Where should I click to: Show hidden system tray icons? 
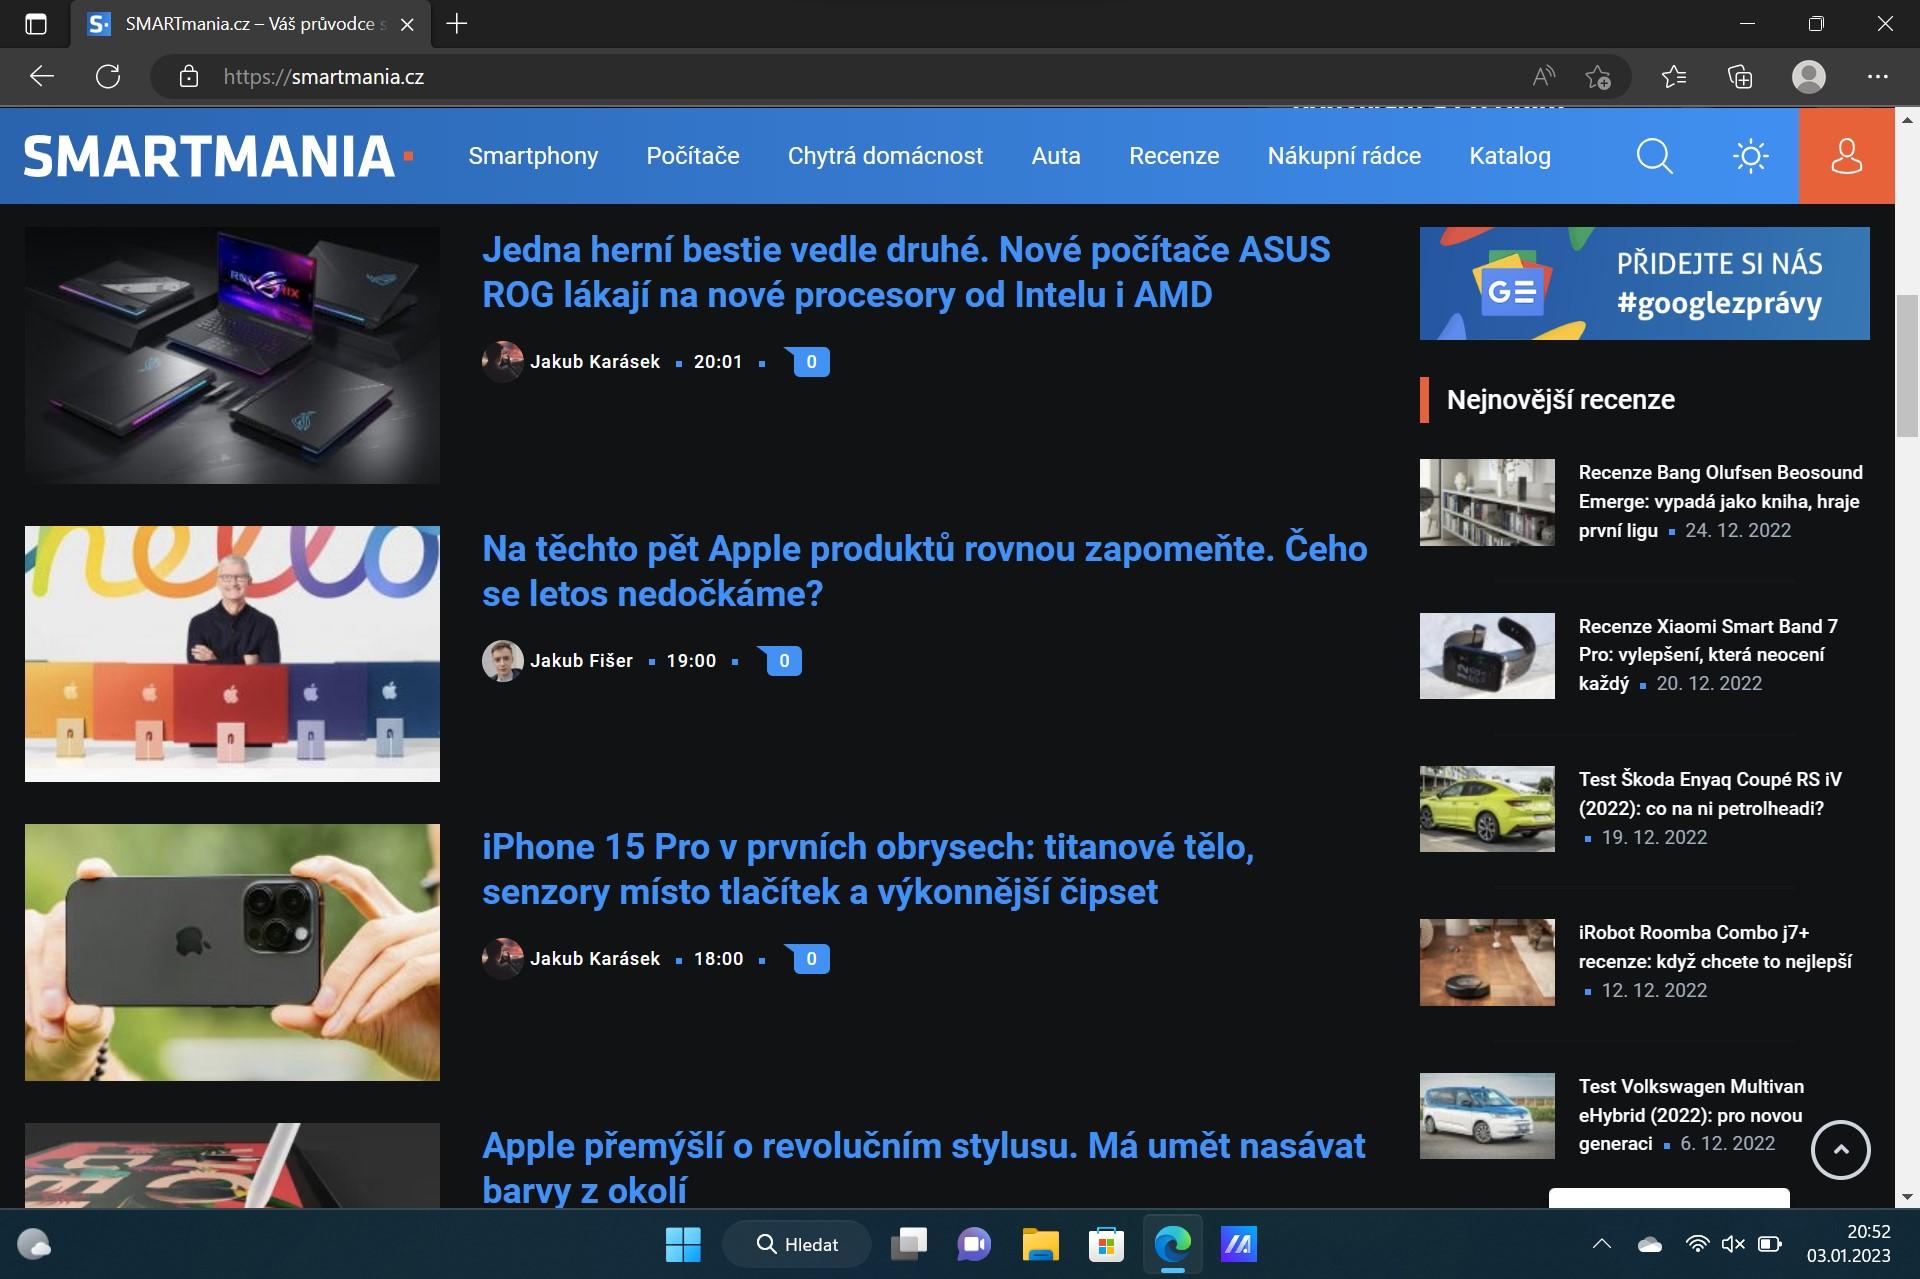(1601, 1245)
